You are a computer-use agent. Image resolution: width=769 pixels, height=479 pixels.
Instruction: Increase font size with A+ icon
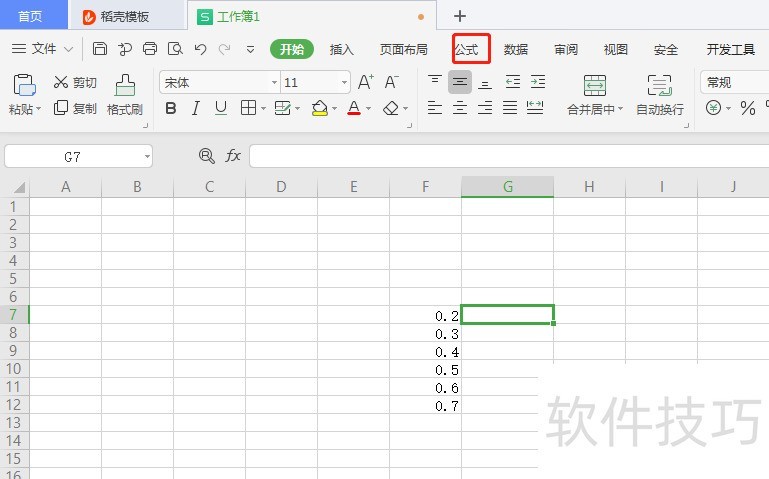(x=366, y=82)
